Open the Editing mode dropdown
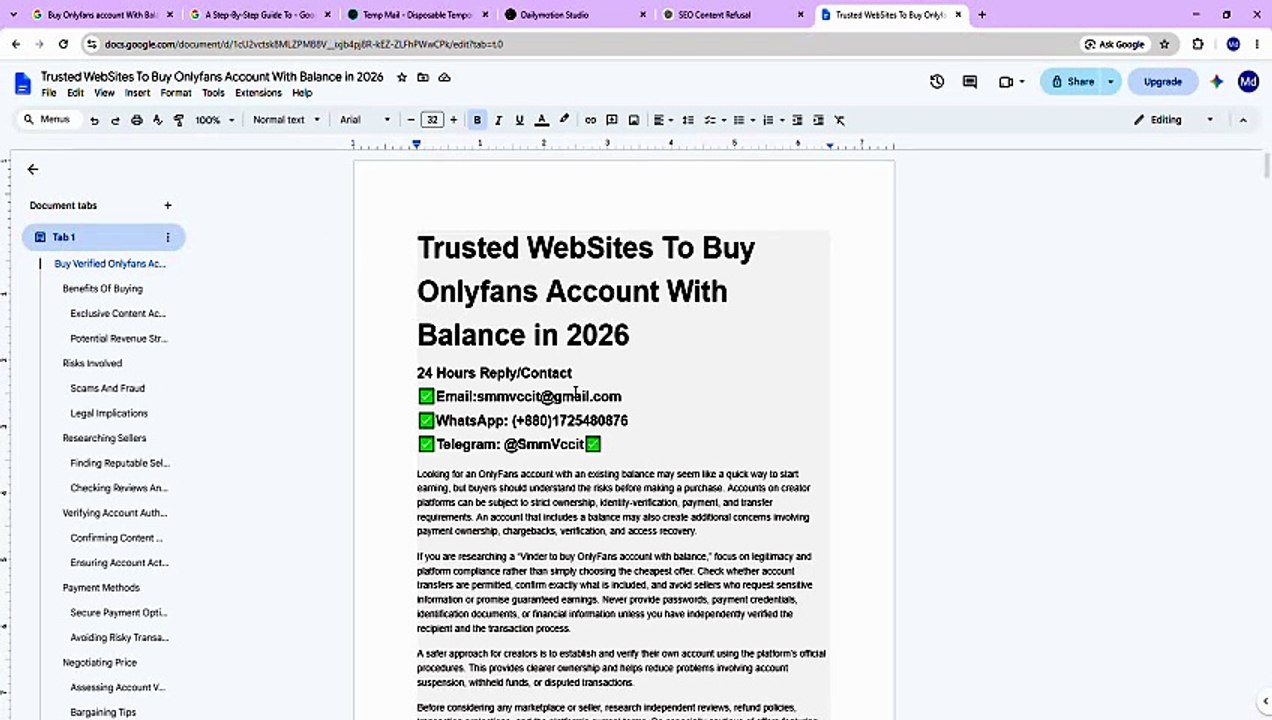The image size is (1272, 720). (x=1173, y=120)
